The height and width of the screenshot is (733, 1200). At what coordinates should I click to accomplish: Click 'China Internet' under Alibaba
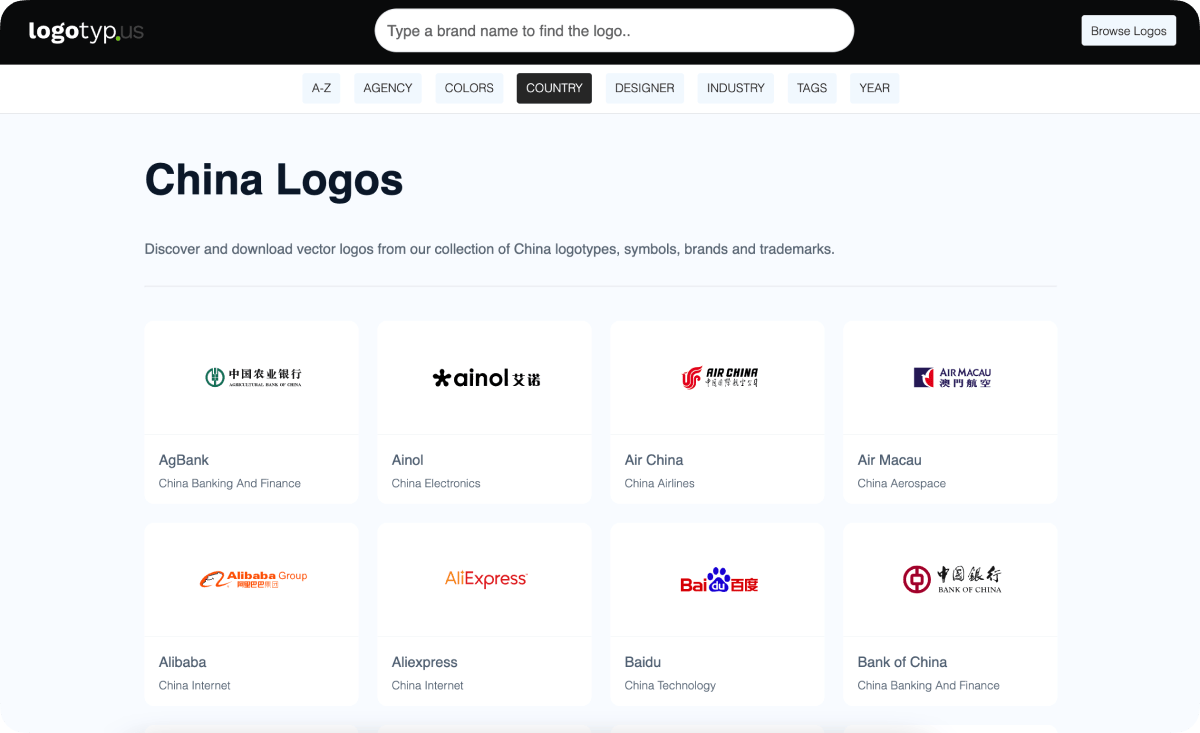(x=195, y=685)
